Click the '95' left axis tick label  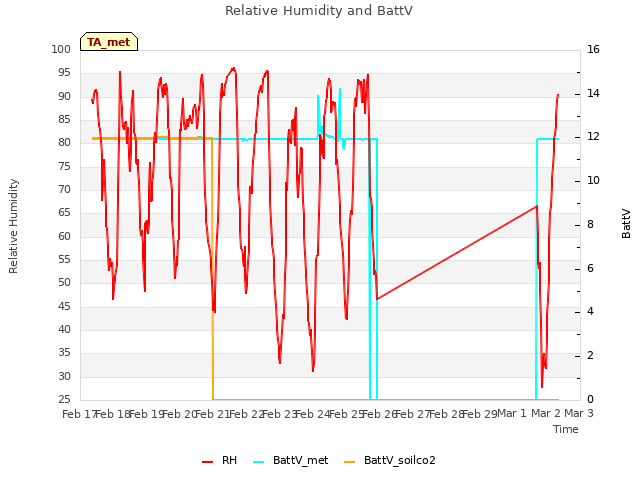(x=64, y=73)
